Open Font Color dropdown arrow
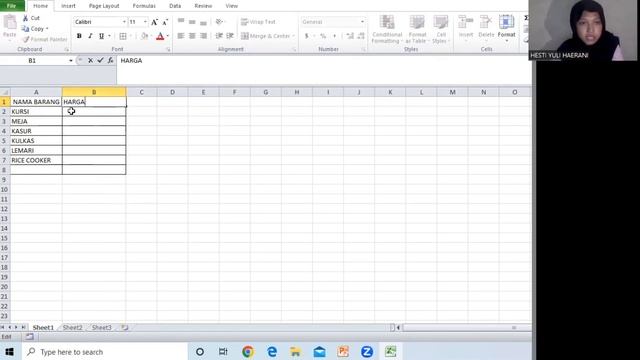The height and width of the screenshot is (360, 640). [x=167, y=36]
